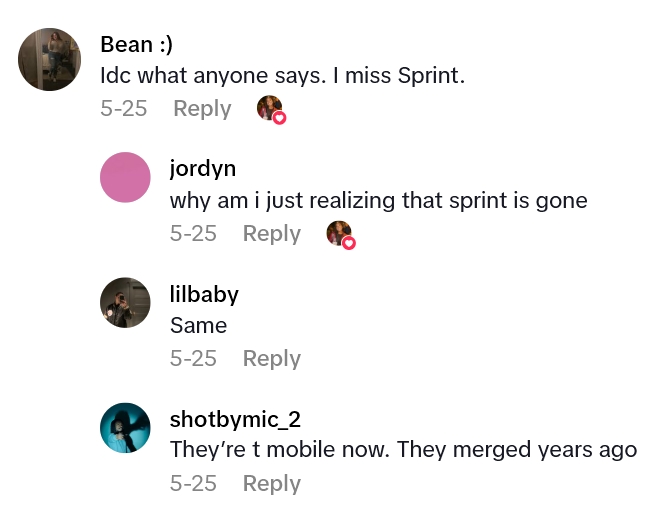
Task: Reply to lilbaby's "Same" comment
Action: click(272, 359)
